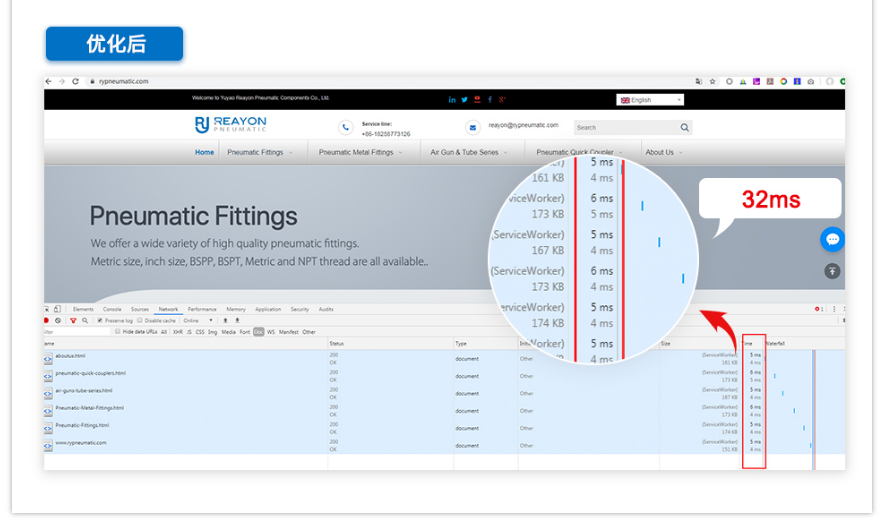880x518 pixels.
Task: Click the red record network log button
Action: click(47, 320)
